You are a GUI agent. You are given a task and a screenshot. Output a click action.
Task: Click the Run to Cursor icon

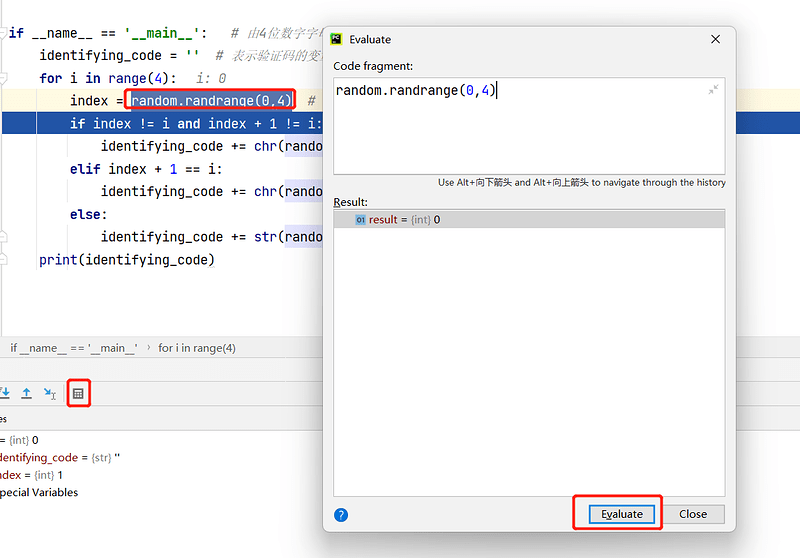[51, 394]
